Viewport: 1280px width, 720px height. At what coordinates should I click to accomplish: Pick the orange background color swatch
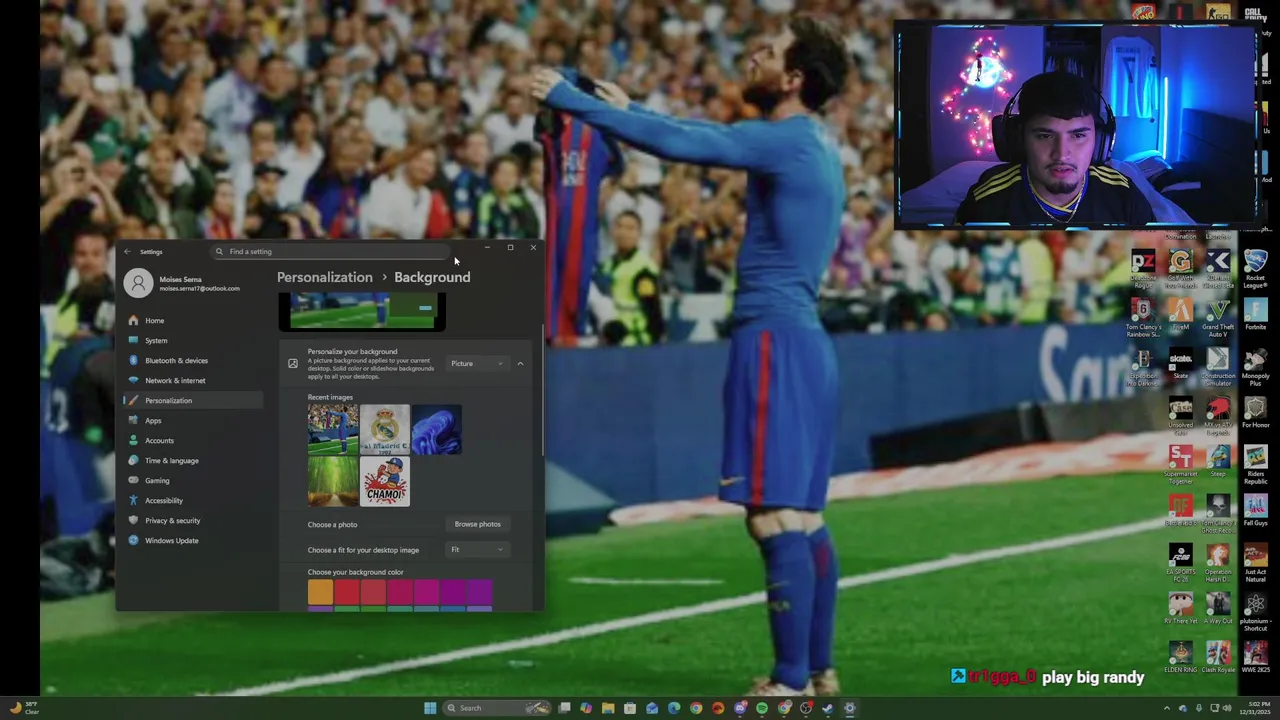click(320, 592)
